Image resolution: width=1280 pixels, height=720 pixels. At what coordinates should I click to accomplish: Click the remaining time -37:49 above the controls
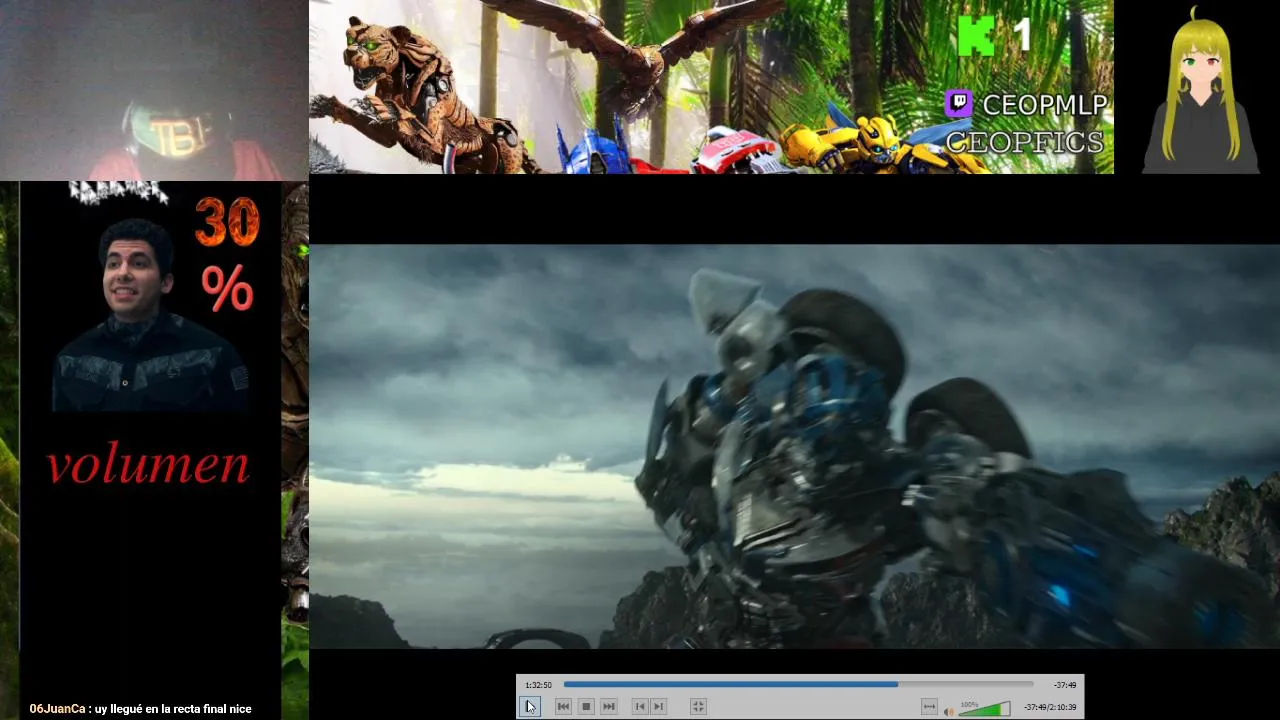coord(1064,685)
